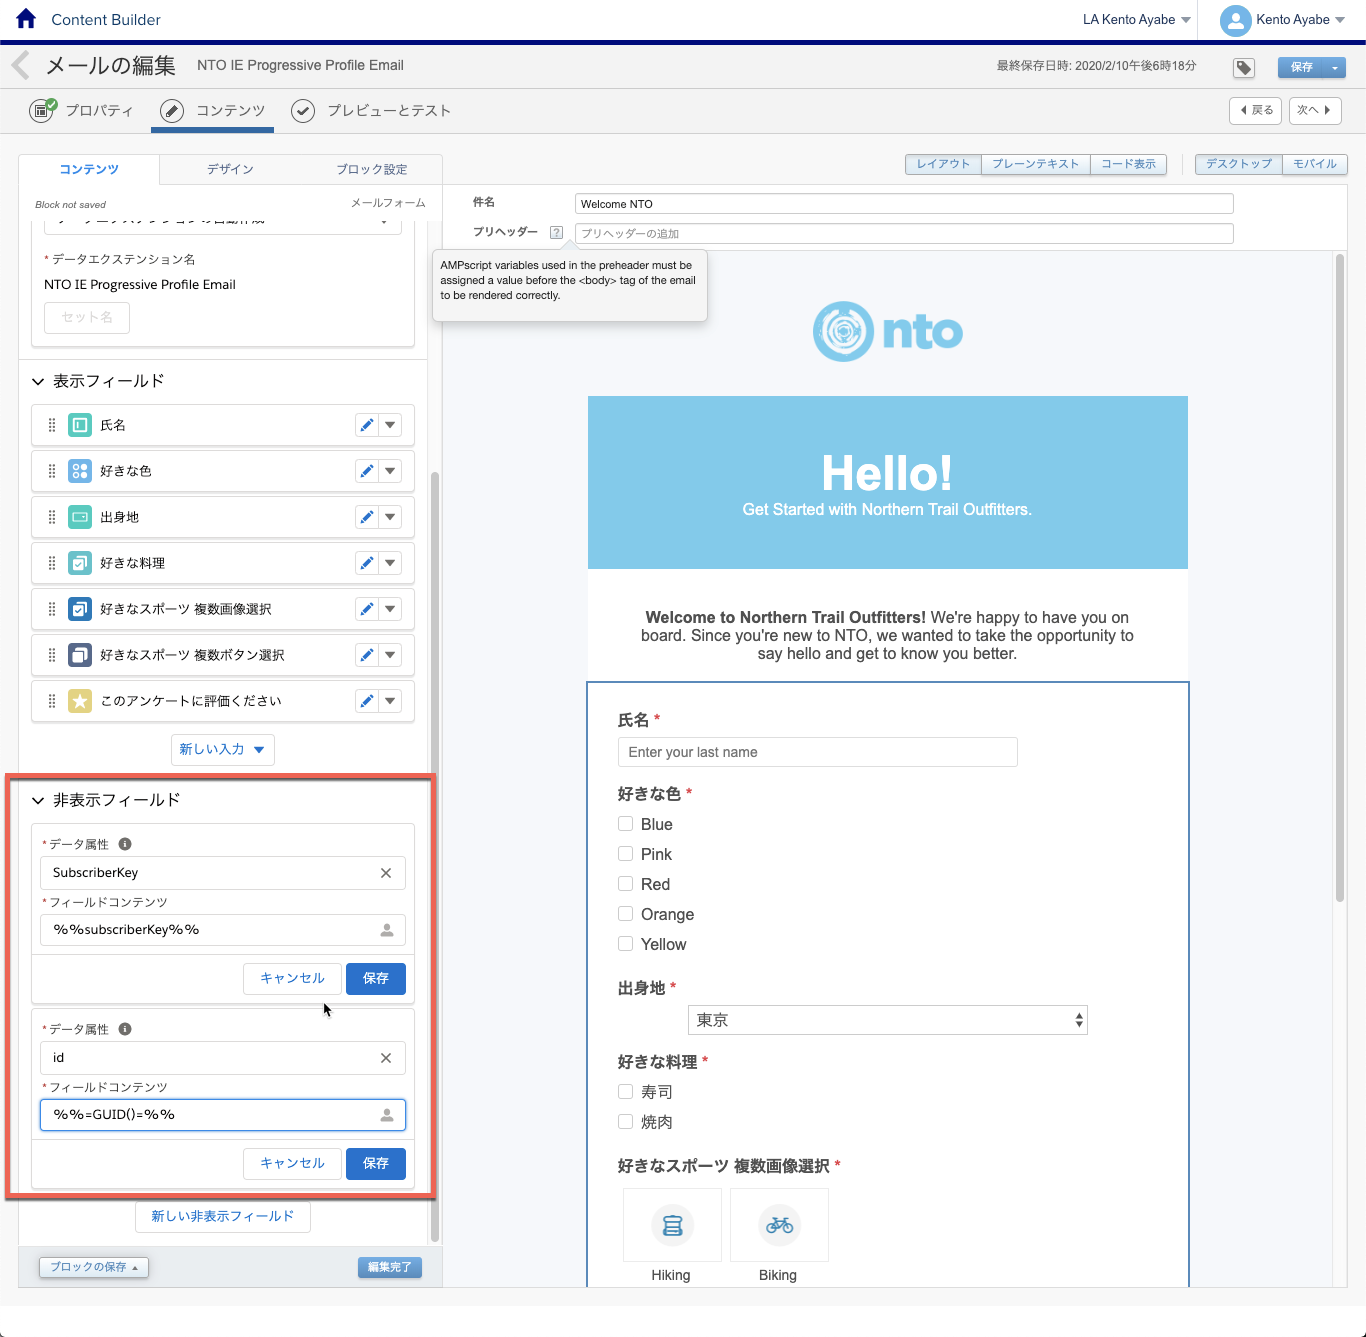Open the 新しい入力 dropdown

coord(223,749)
